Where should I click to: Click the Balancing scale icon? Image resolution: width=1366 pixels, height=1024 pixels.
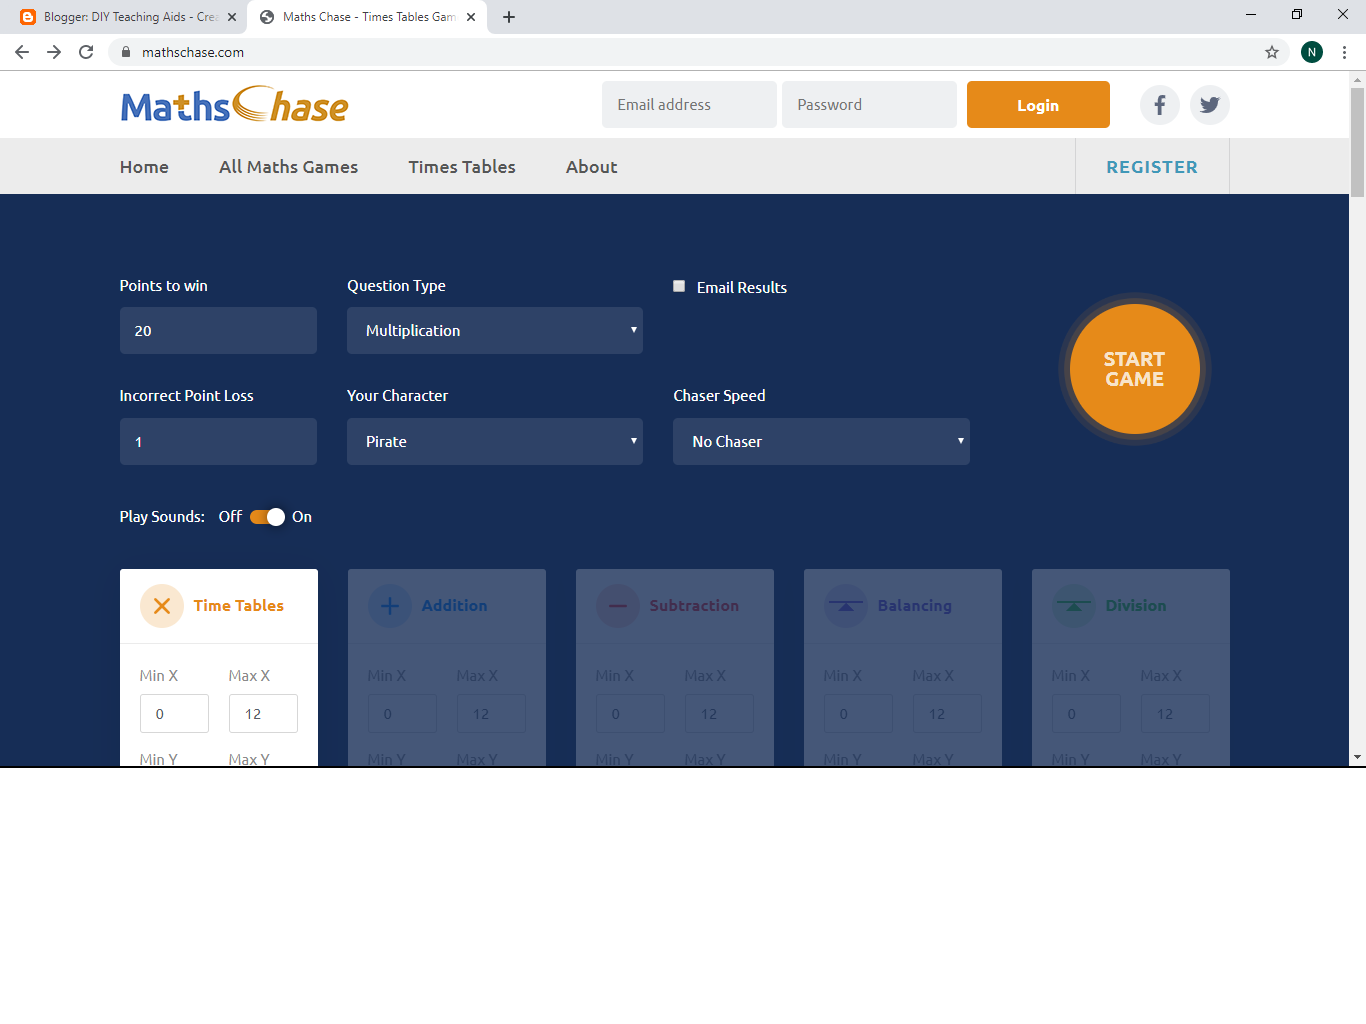click(846, 606)
